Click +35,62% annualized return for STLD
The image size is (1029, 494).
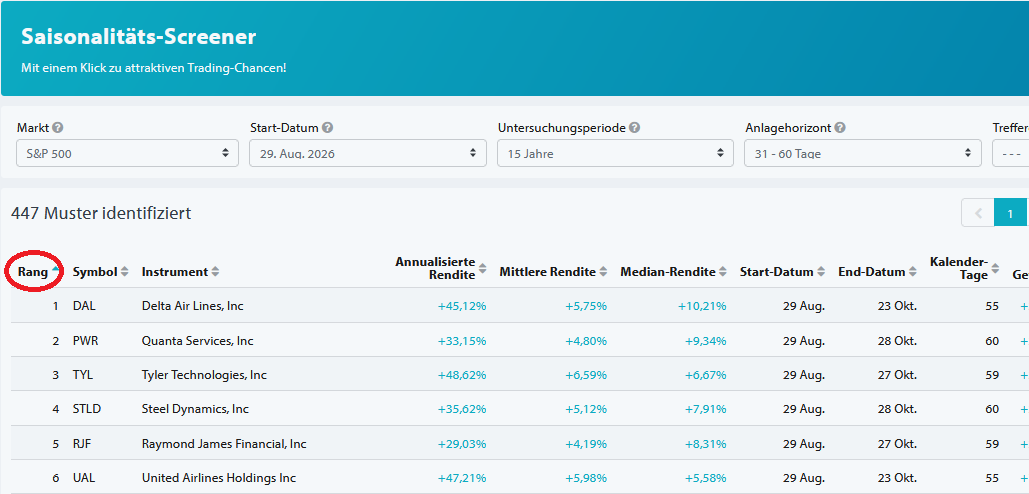462,409
